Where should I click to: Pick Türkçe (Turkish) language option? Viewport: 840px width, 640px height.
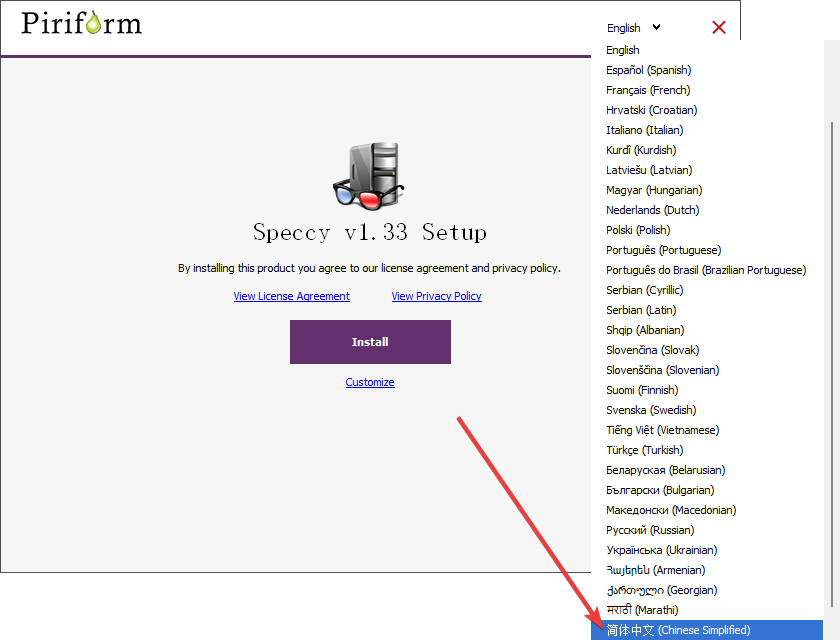click(707, 450)
